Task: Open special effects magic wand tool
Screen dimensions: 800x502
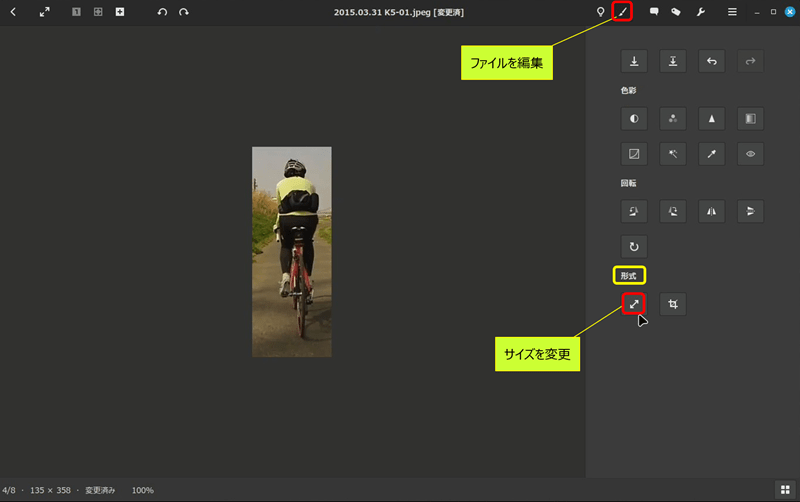Action: (x=673, y=154)
